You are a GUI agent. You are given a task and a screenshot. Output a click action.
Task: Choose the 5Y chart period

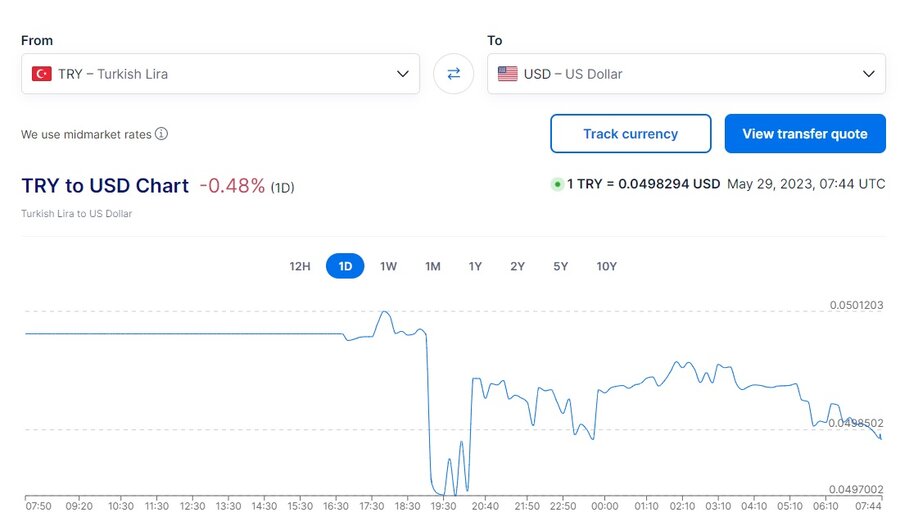(560, 266)
